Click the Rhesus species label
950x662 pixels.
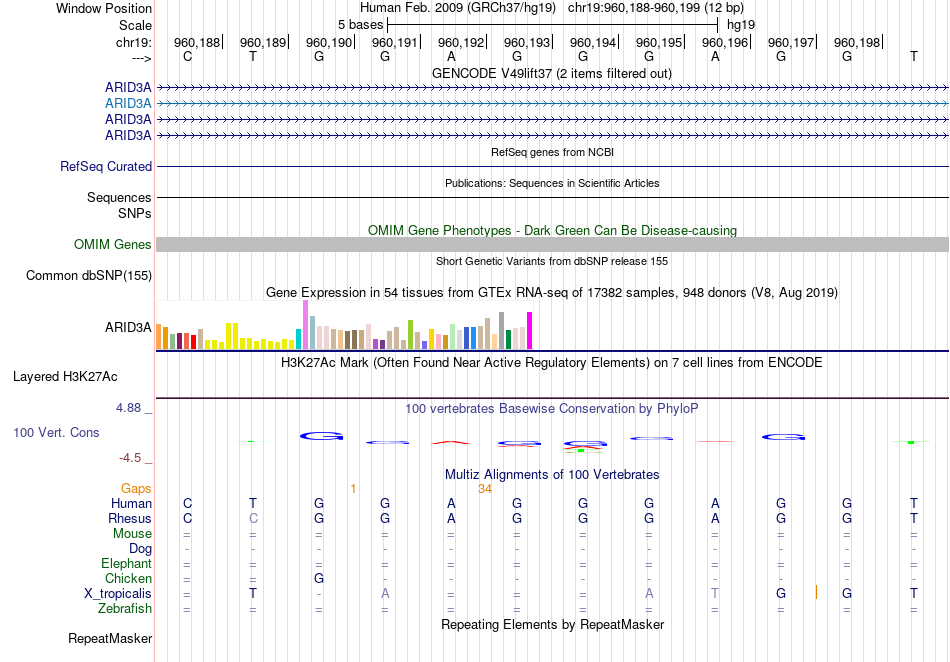(130, 518)
